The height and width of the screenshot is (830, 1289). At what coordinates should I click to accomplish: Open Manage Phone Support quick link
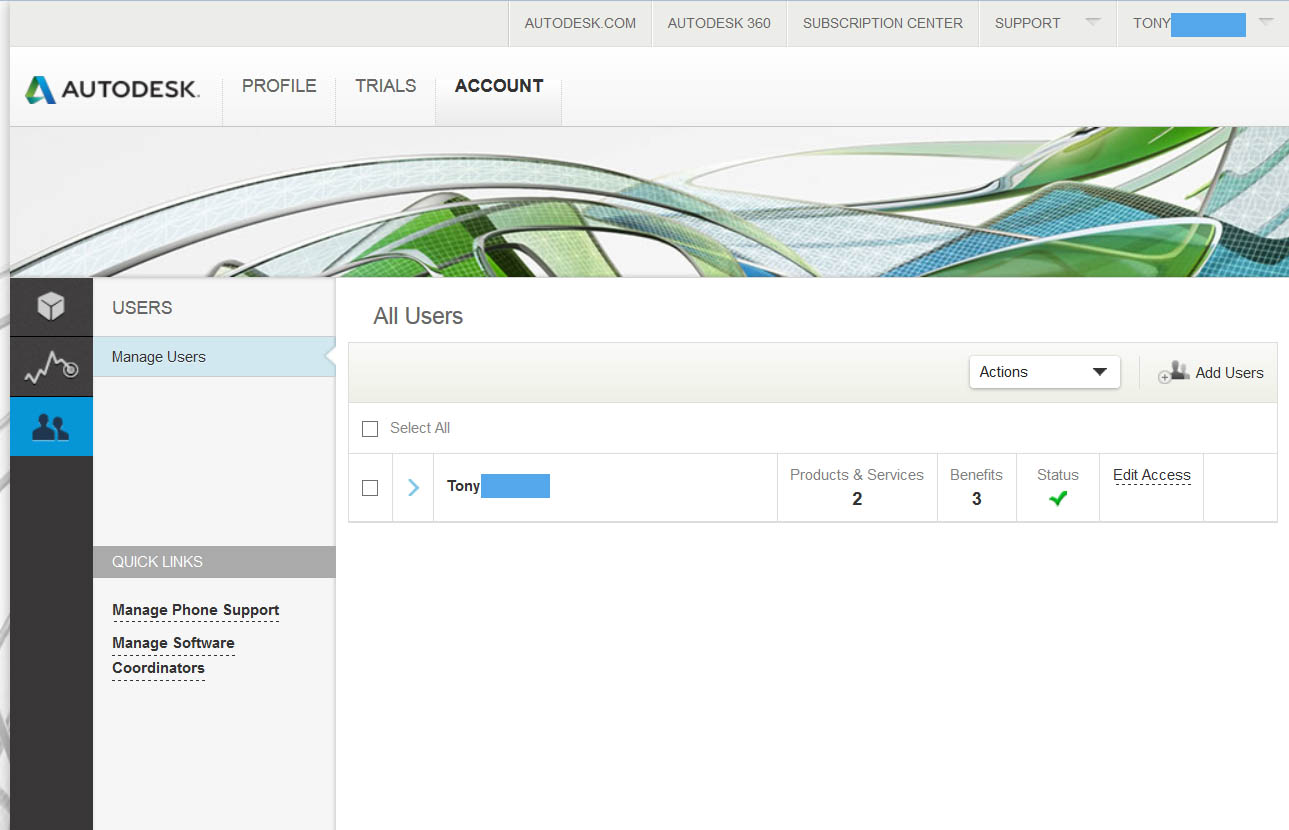point(196,610)
